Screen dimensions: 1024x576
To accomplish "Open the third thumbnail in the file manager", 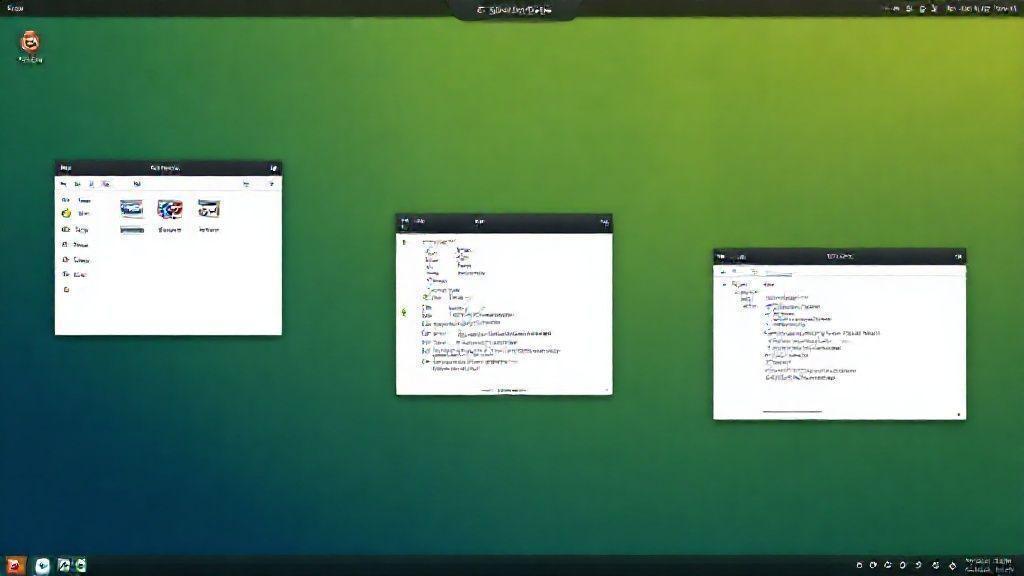I will pos(209,208).
